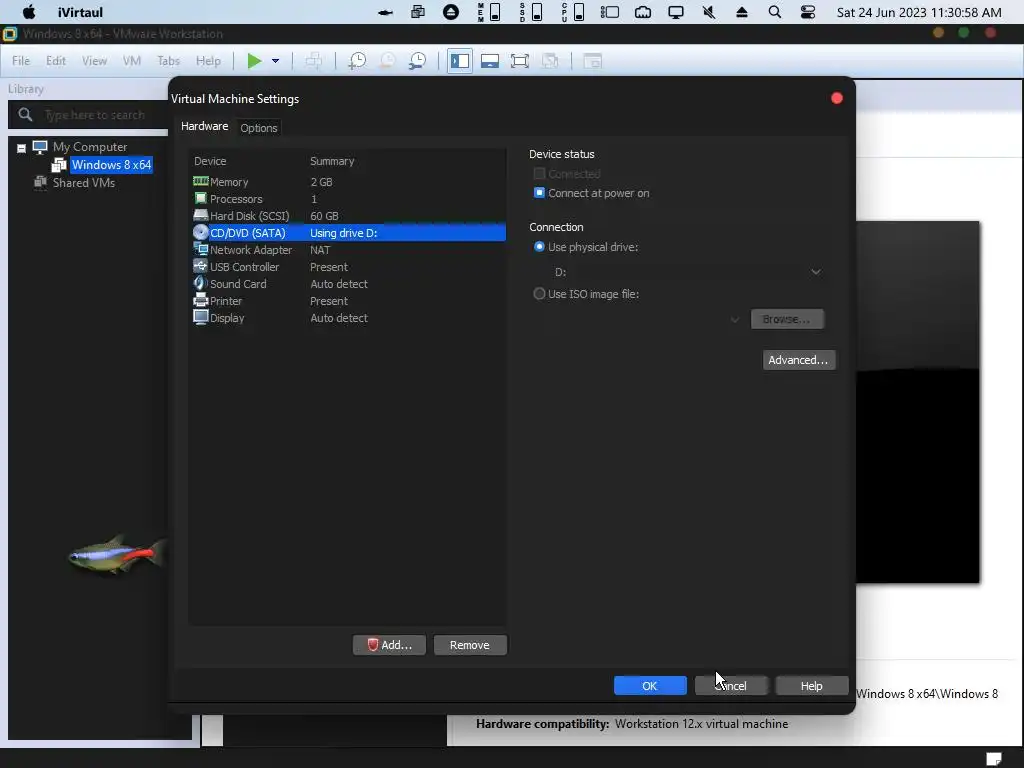
Task: Click the SSD monitor icon in menu bar
Action: pos(531,12)
